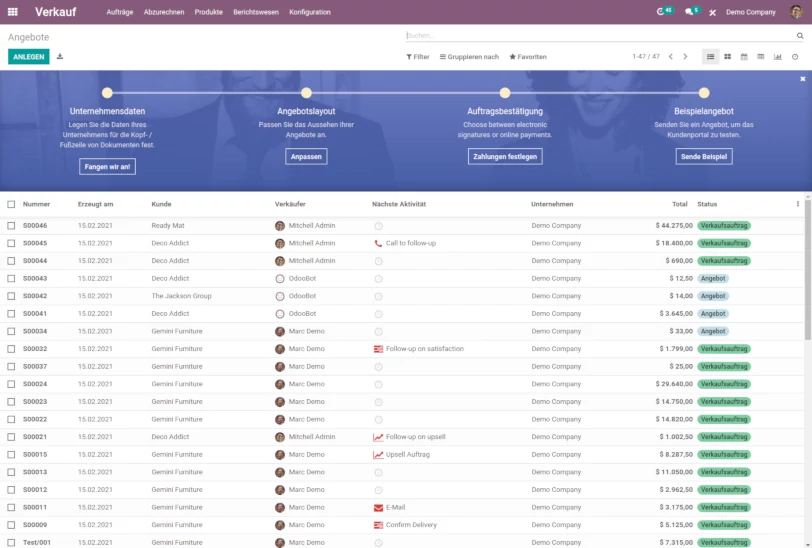Open the Demo Company switcher
This screenshot has height=548, width=812.
[x=750, y=12]
